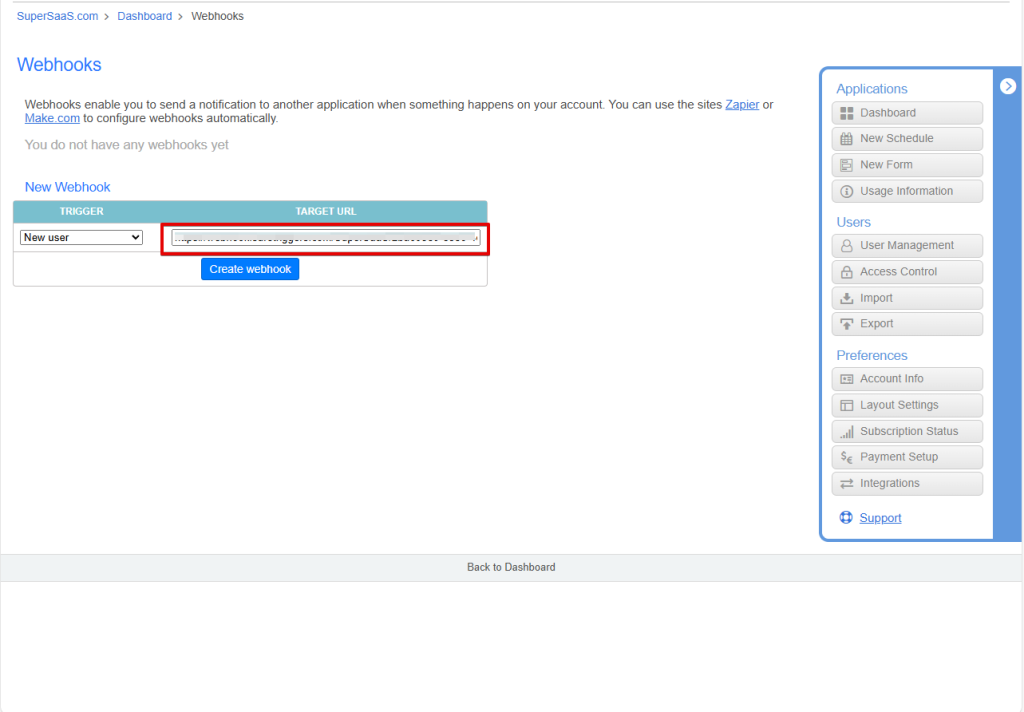Click the Support lifebuoy icon

(845, 518)
